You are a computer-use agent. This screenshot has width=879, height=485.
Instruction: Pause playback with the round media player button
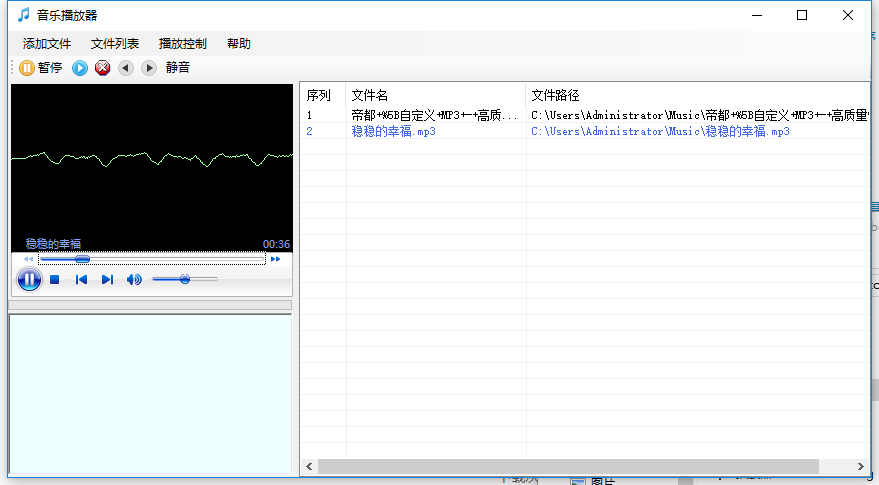(x=29, y=279)
